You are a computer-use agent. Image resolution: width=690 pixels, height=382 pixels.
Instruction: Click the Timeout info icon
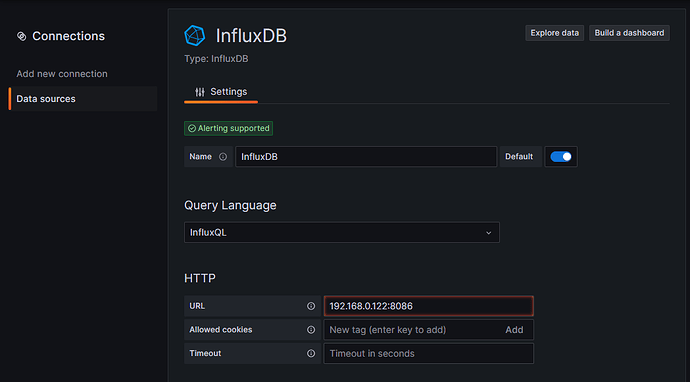pyautogui.click(x=311, y=353)
